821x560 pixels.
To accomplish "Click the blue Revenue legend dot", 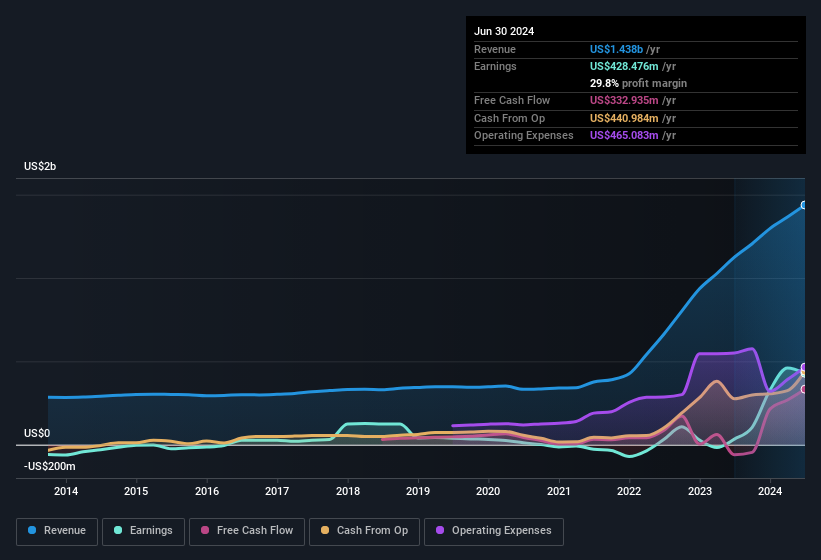I will pos(33,531).
